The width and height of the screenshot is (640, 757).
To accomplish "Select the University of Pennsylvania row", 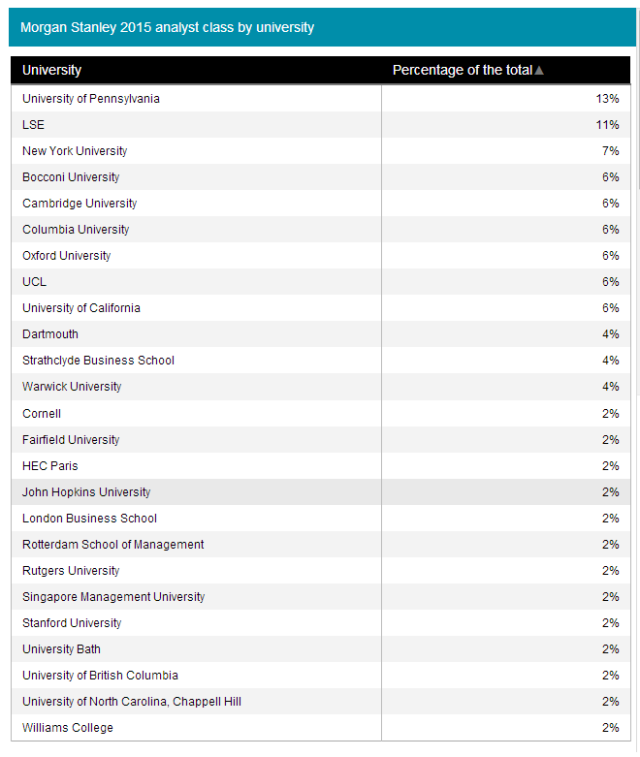I will tap(91, 99).
